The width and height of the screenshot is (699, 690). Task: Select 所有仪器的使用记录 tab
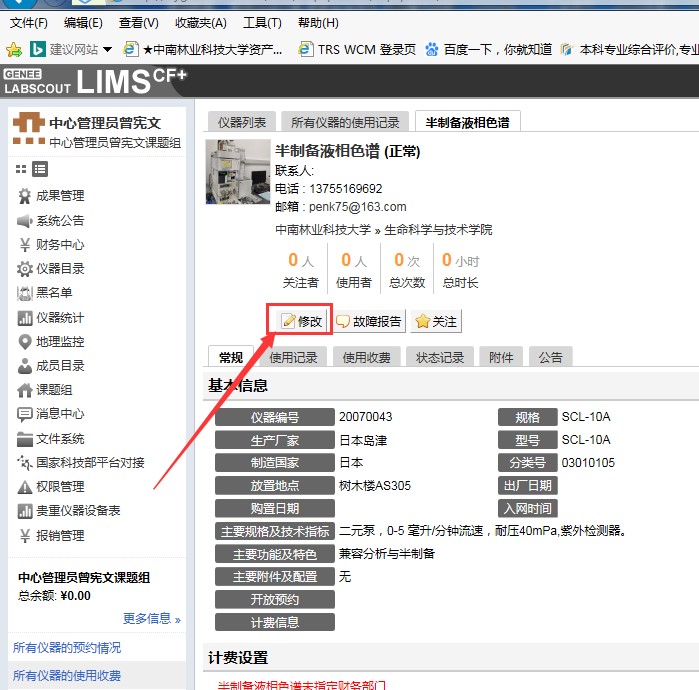pos(345,122)
